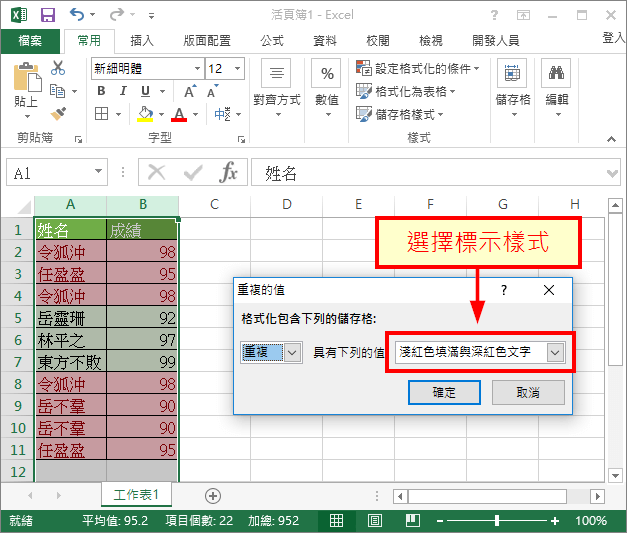Viewport: 627px width, 533px height.
Task: Open the font size dropdown
Action: [x=246, y=69]
